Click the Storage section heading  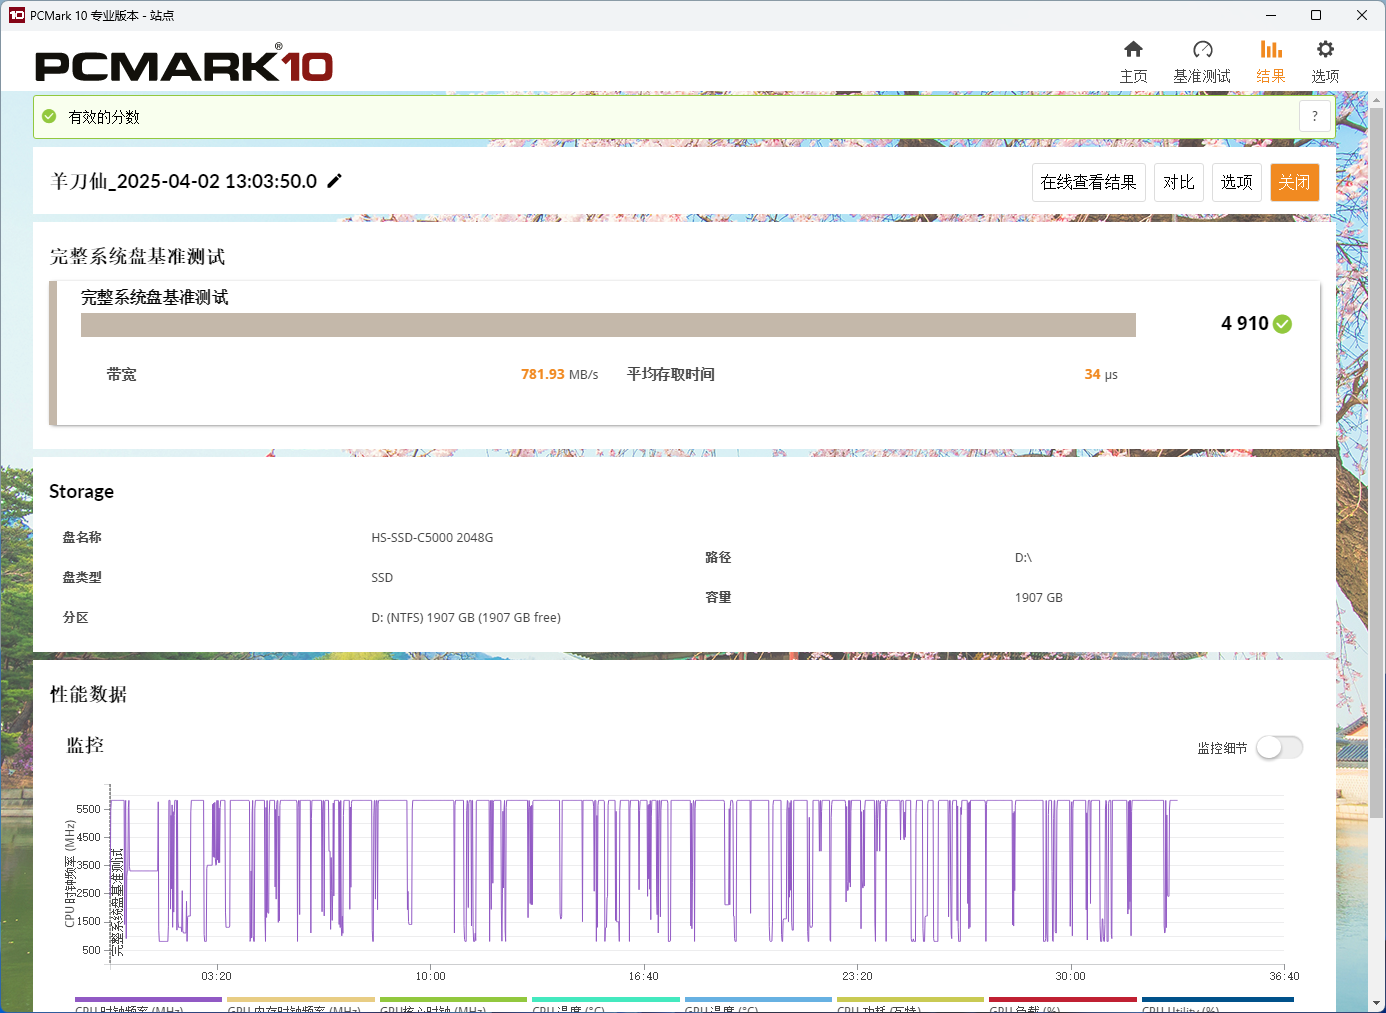coord(81,491)
